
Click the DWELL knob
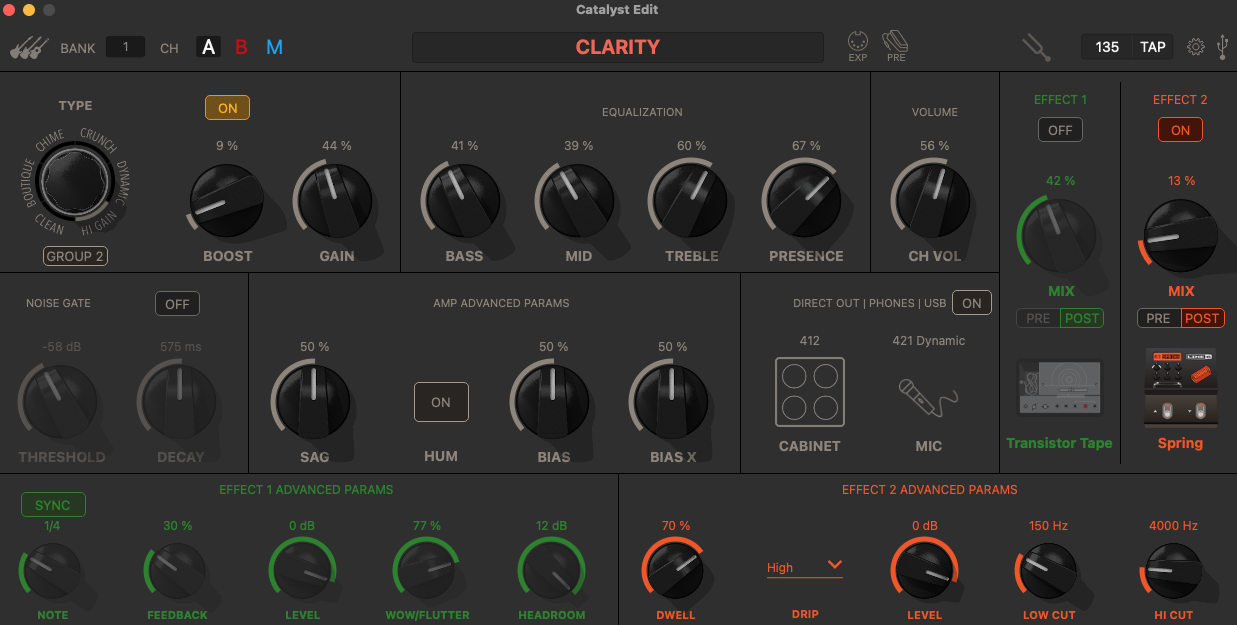coord(675,571)
